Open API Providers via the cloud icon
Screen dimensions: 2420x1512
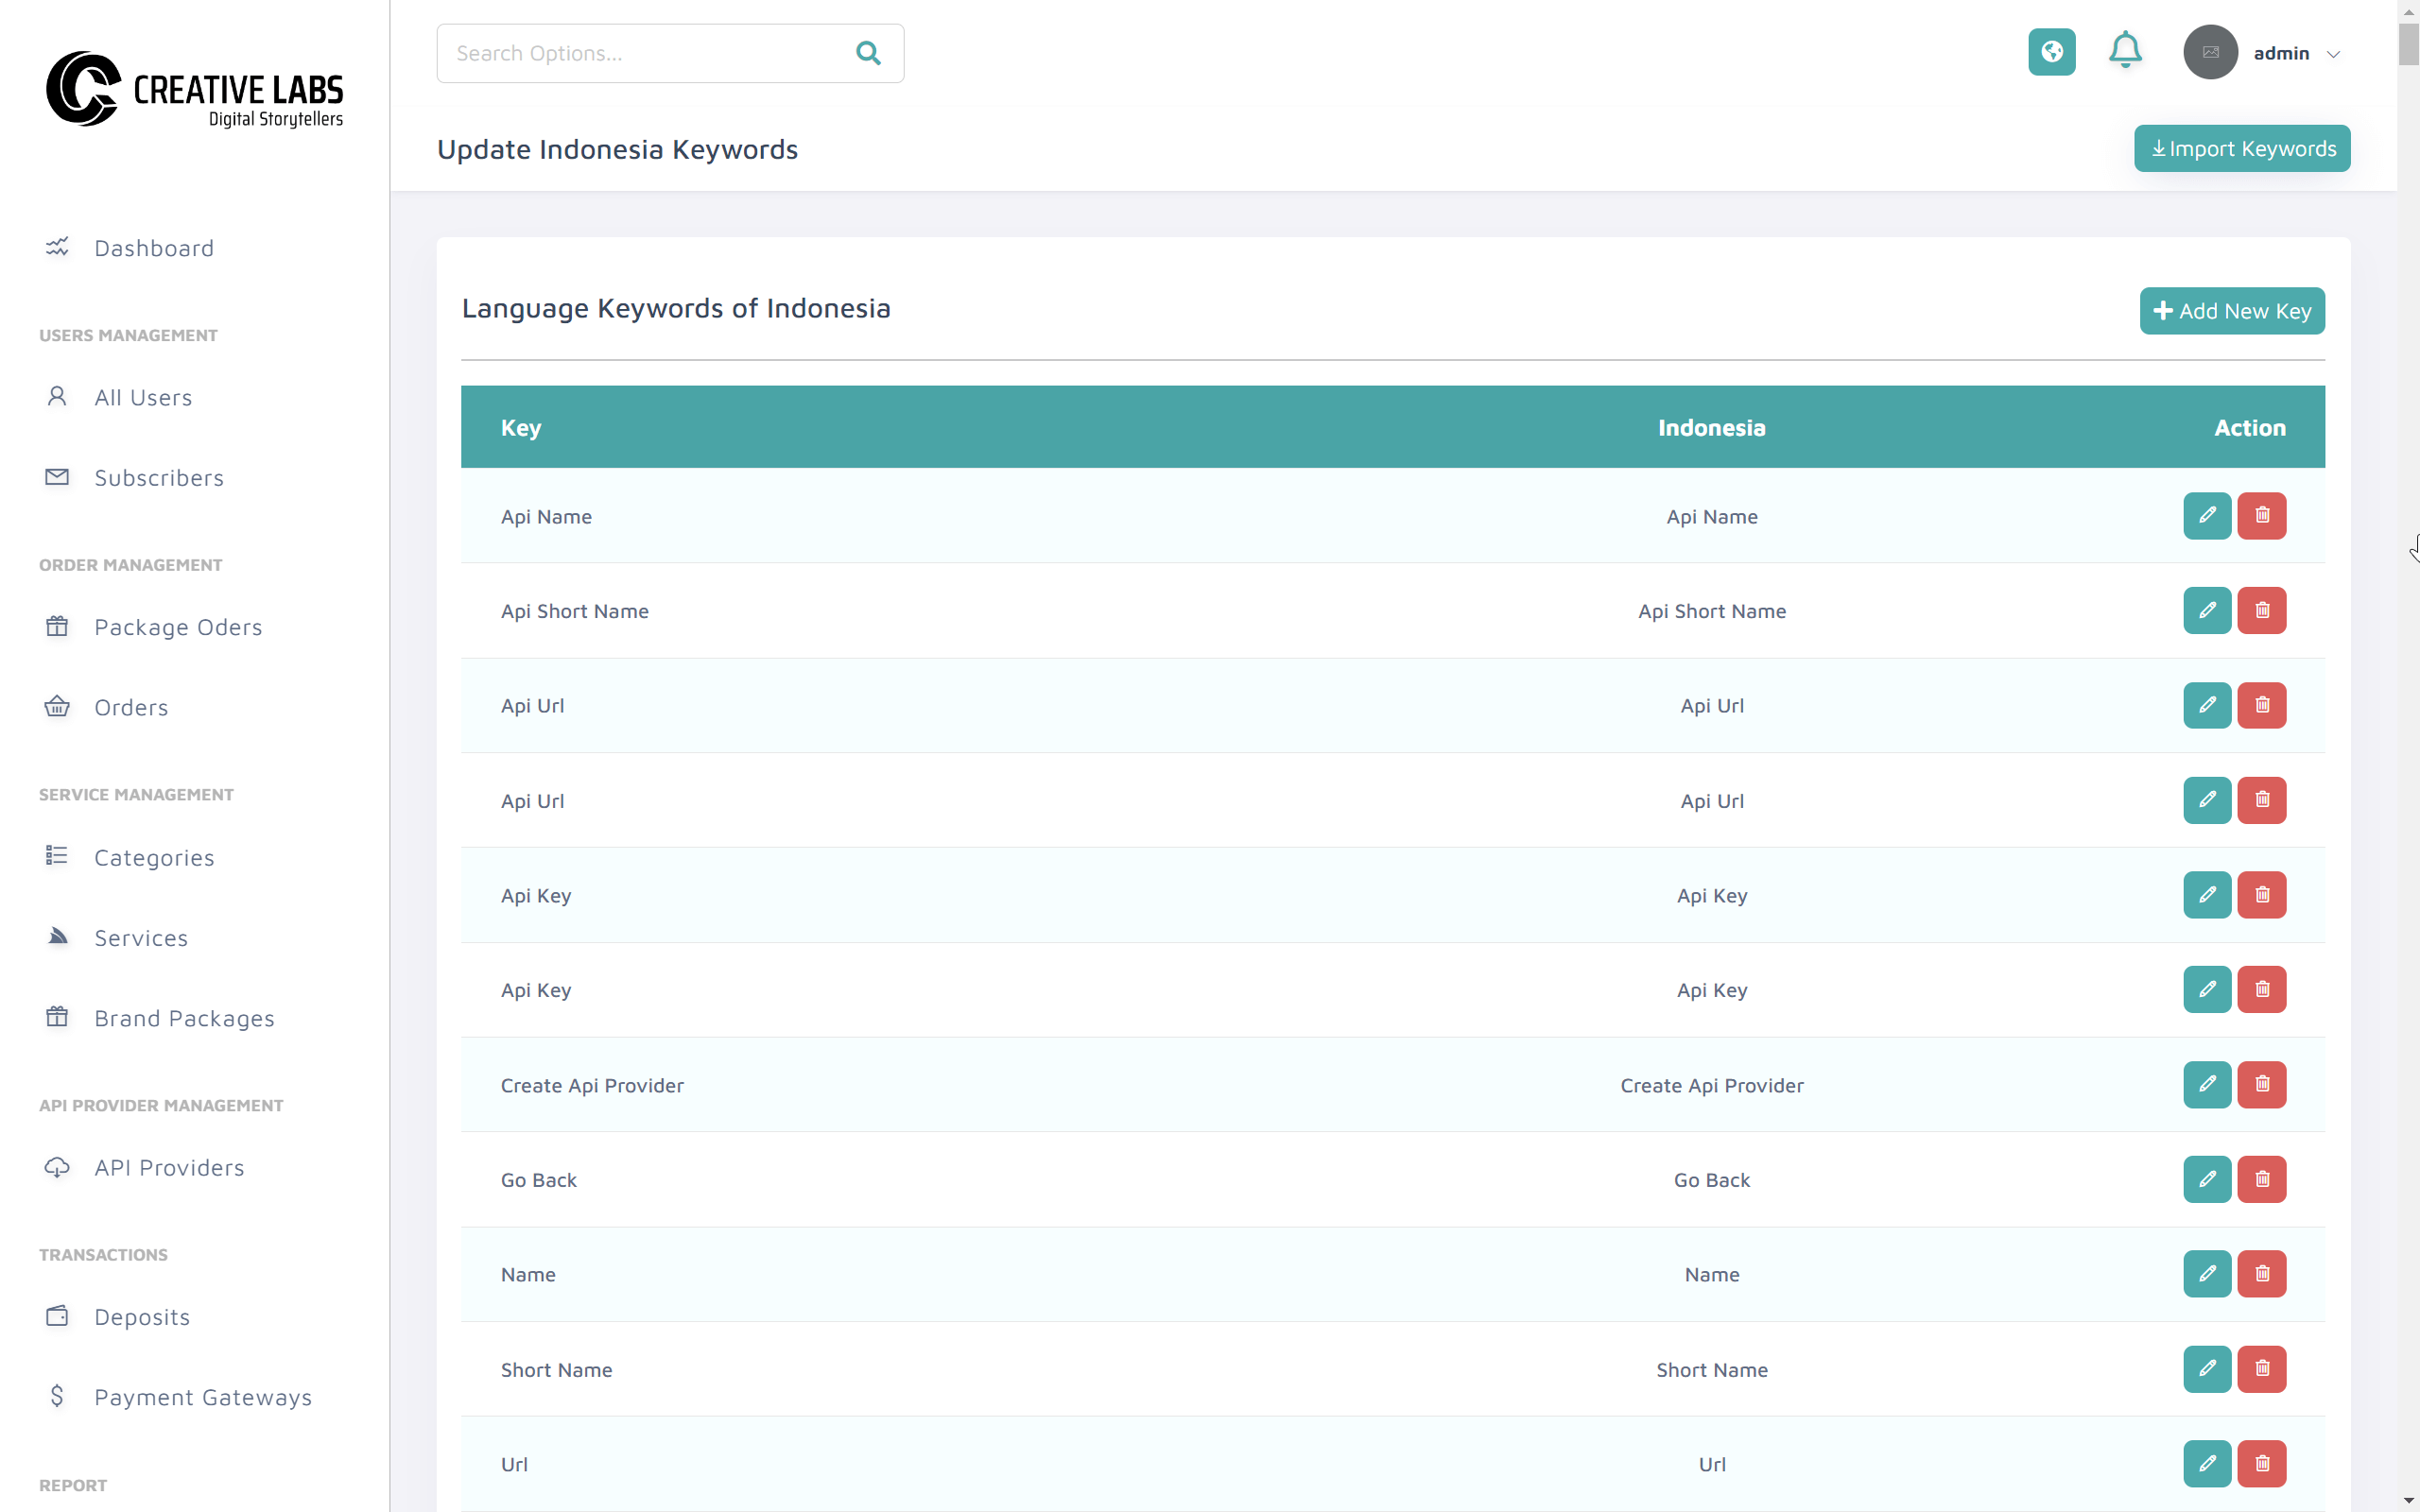coord(57,1167)
